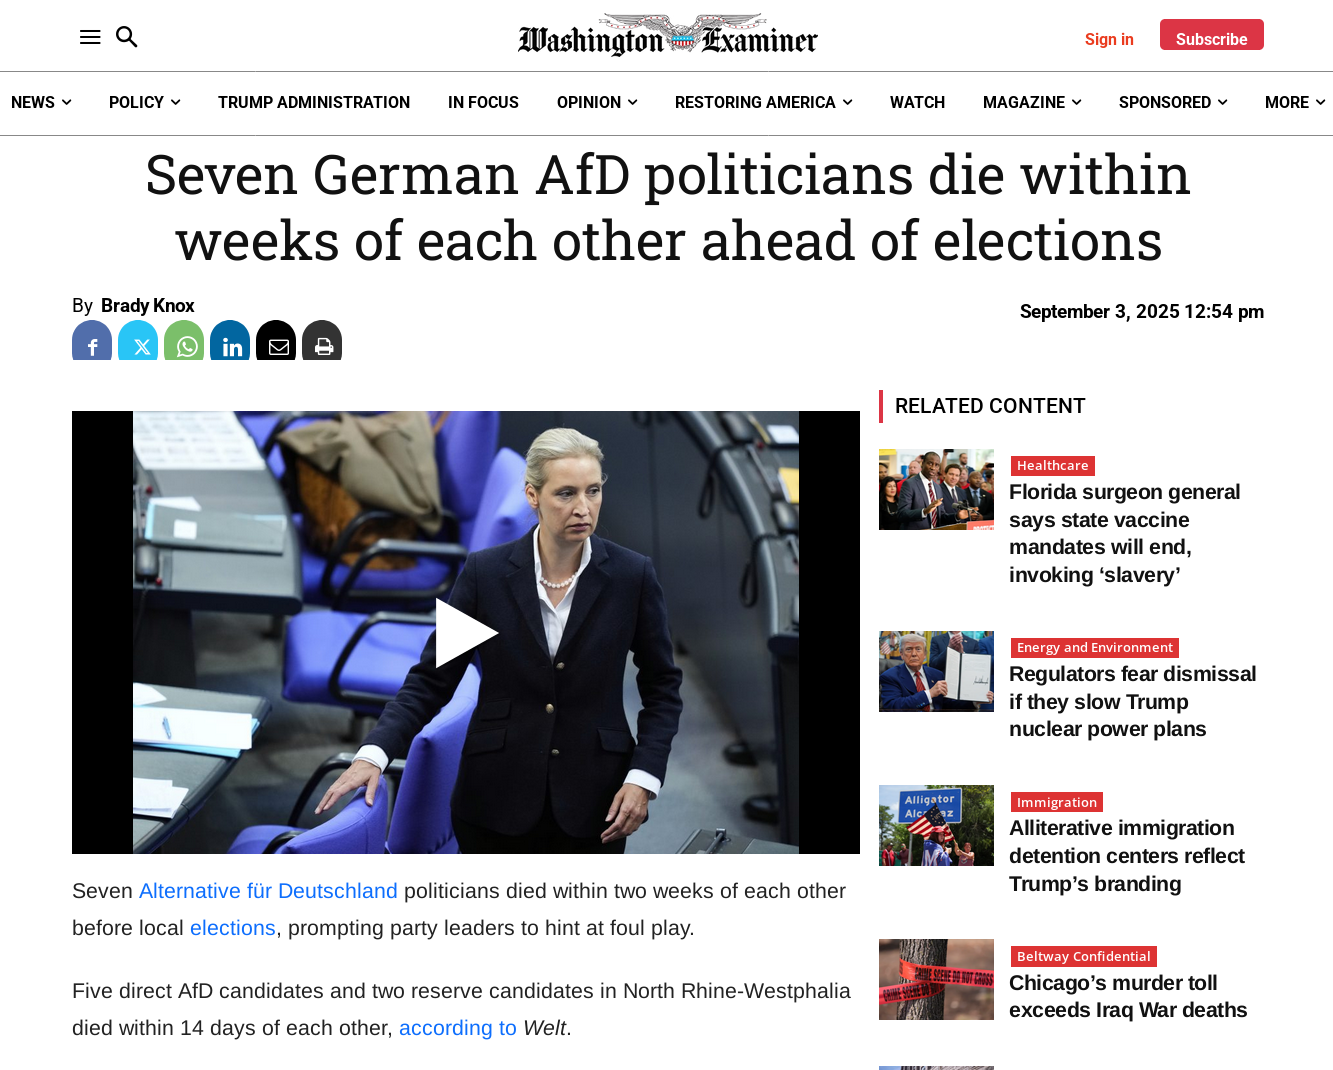The height and width of the screenshot is (1070, 1333).
Task: Print article using printer icon
Action: 322,341
